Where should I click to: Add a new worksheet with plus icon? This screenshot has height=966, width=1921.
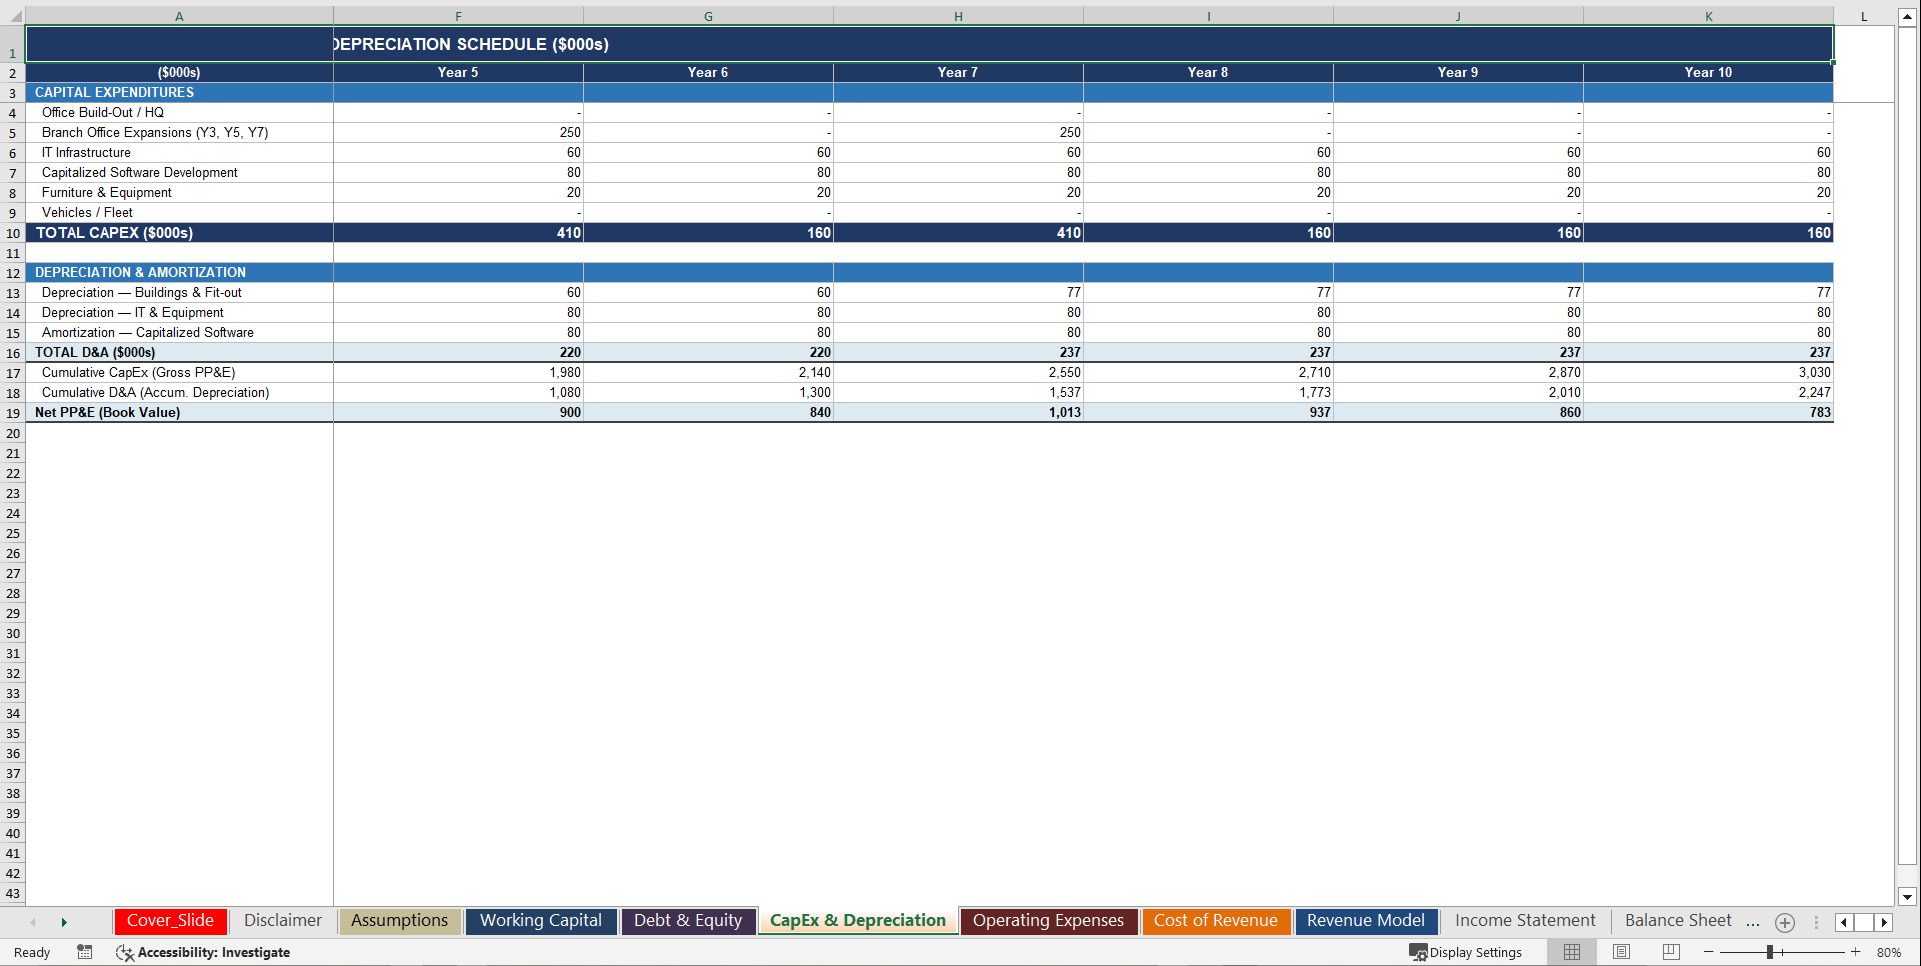(x=1784, y=922)
